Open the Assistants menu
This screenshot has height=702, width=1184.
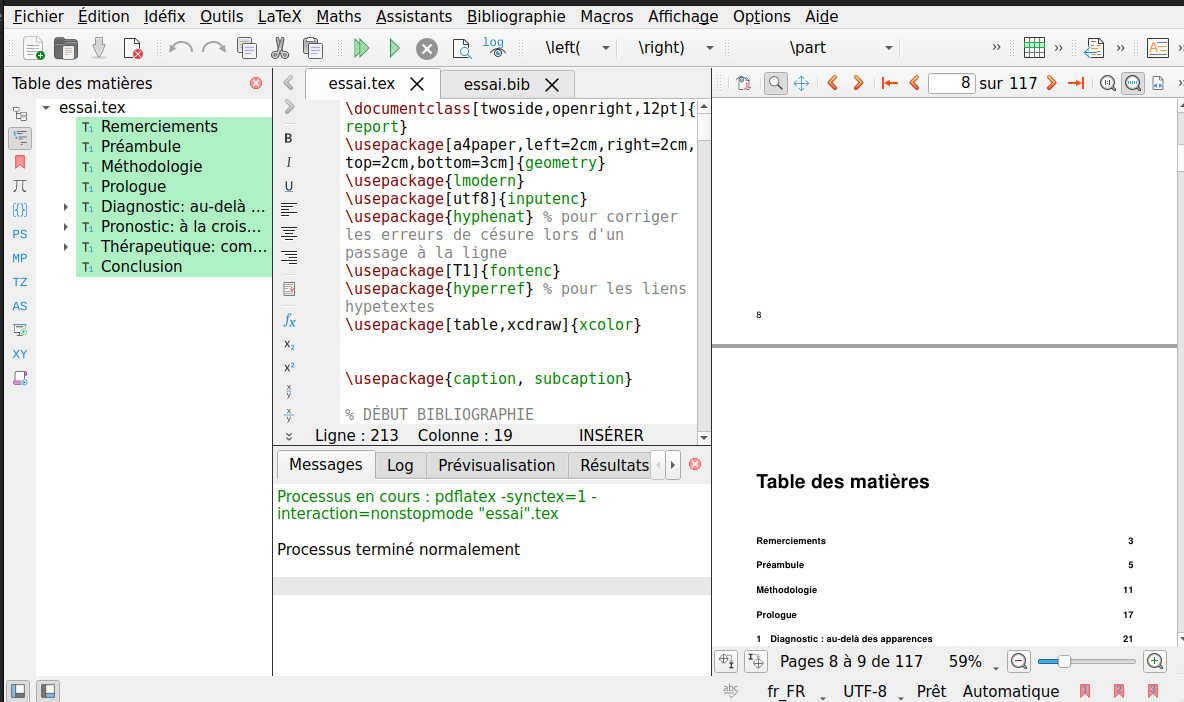click(x=414, y=17)
